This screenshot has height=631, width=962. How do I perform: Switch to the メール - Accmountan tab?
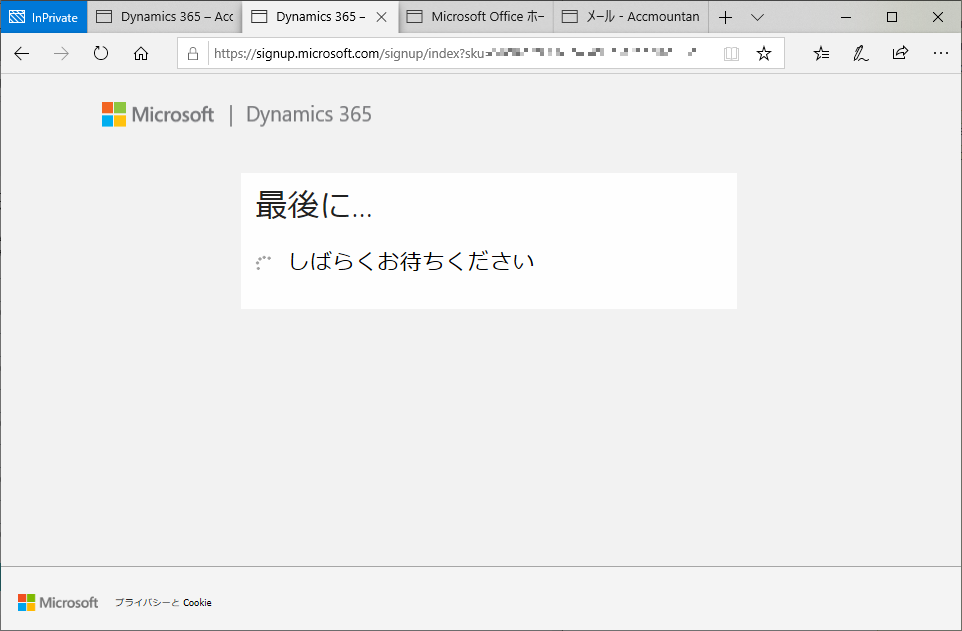tap(631, 17)
